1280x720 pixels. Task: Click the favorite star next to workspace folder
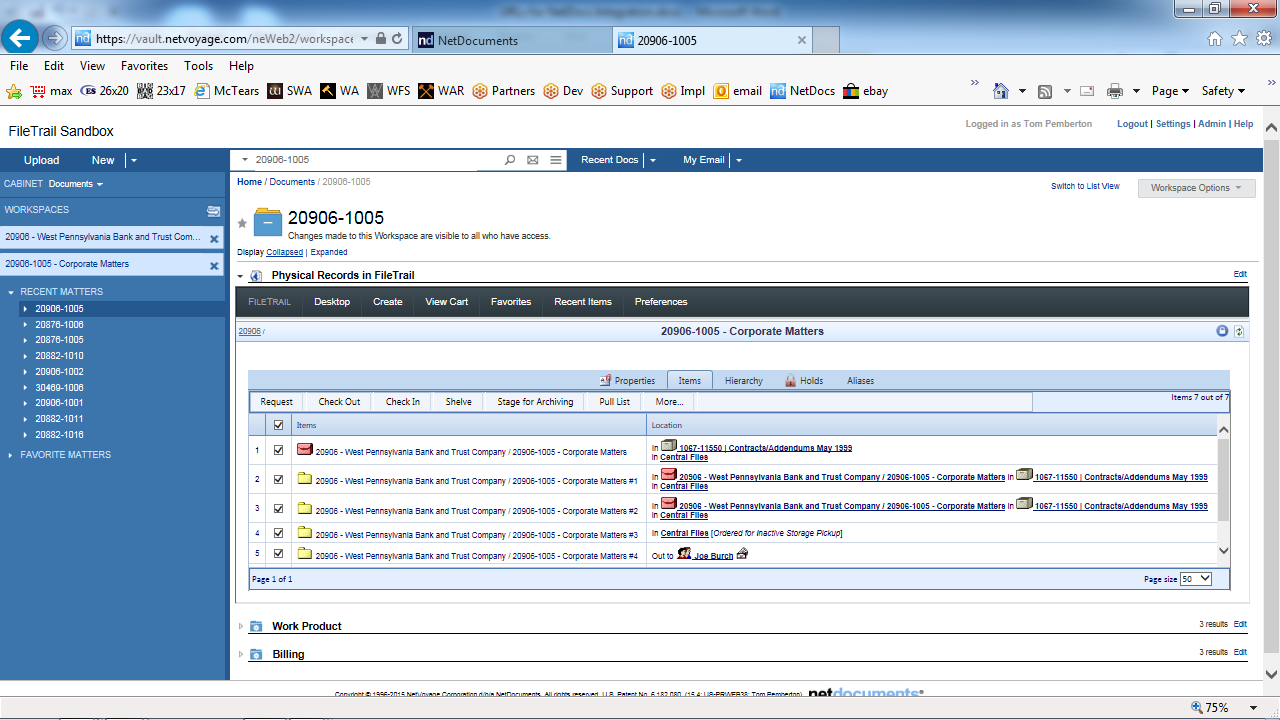click(242, 223)
